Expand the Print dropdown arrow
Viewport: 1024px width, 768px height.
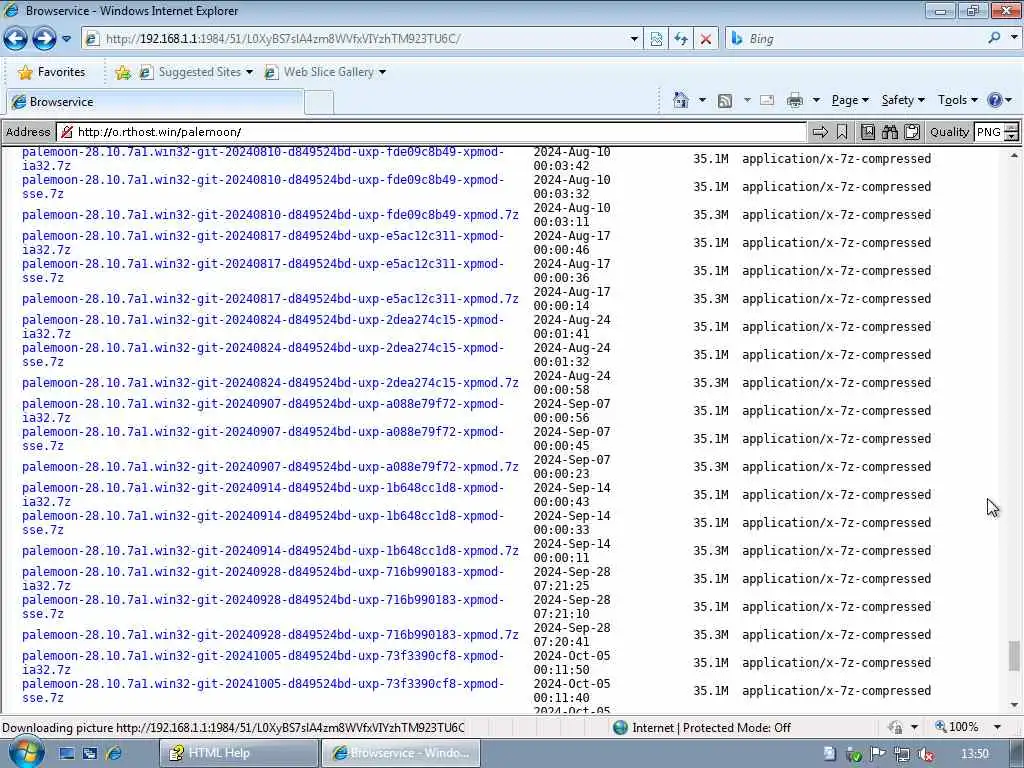816,100
